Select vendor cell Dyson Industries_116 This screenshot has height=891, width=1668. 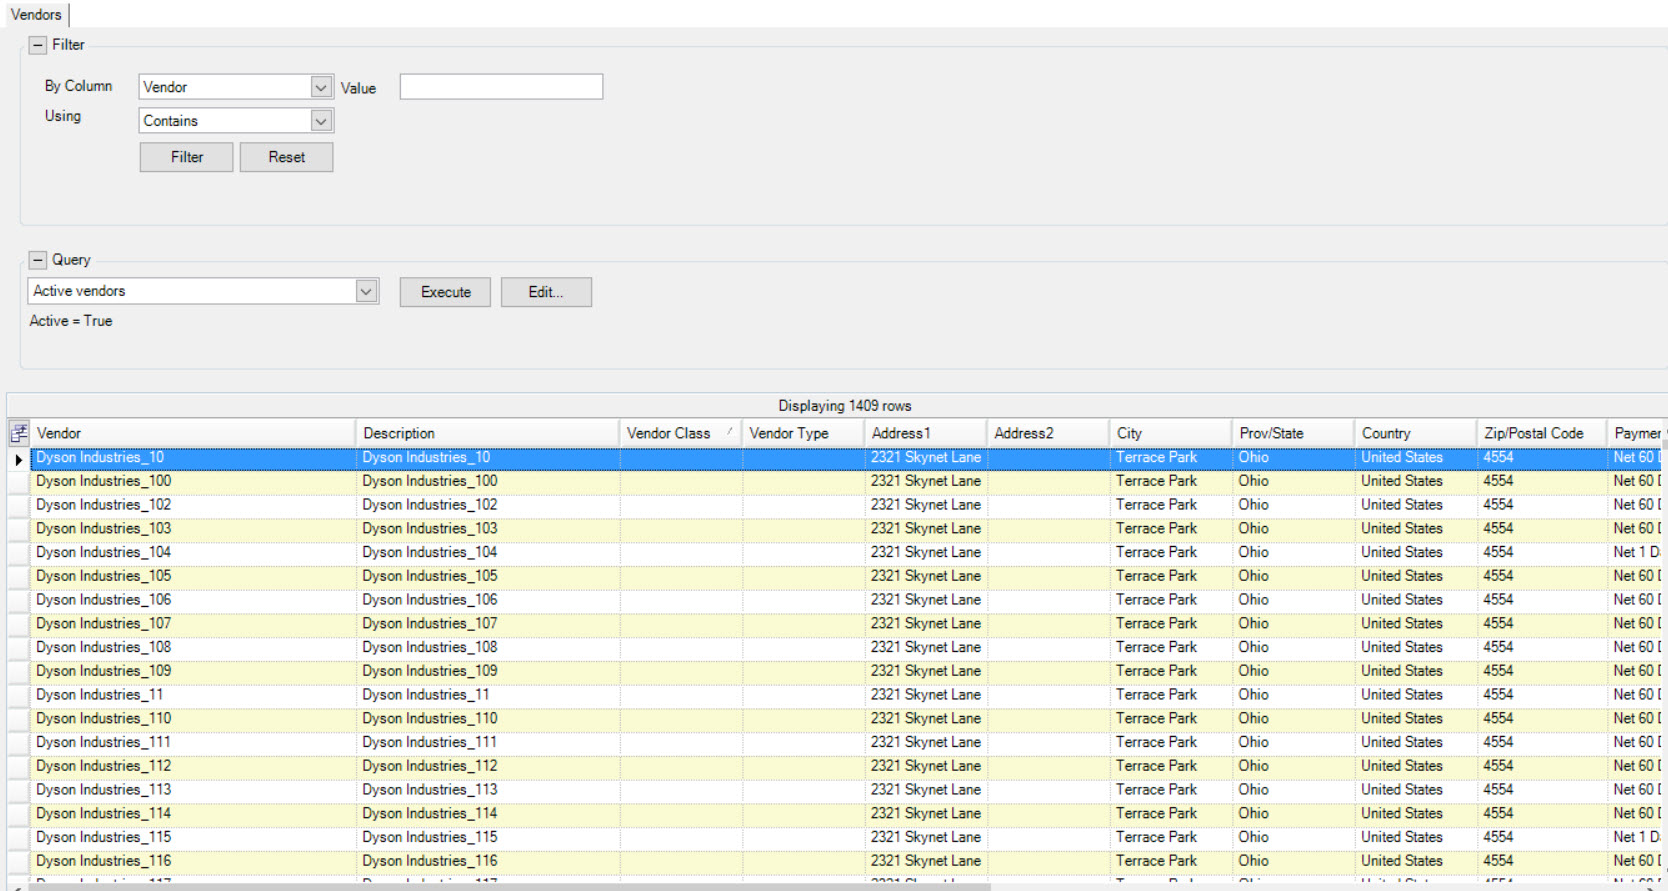tap(193, 861)
